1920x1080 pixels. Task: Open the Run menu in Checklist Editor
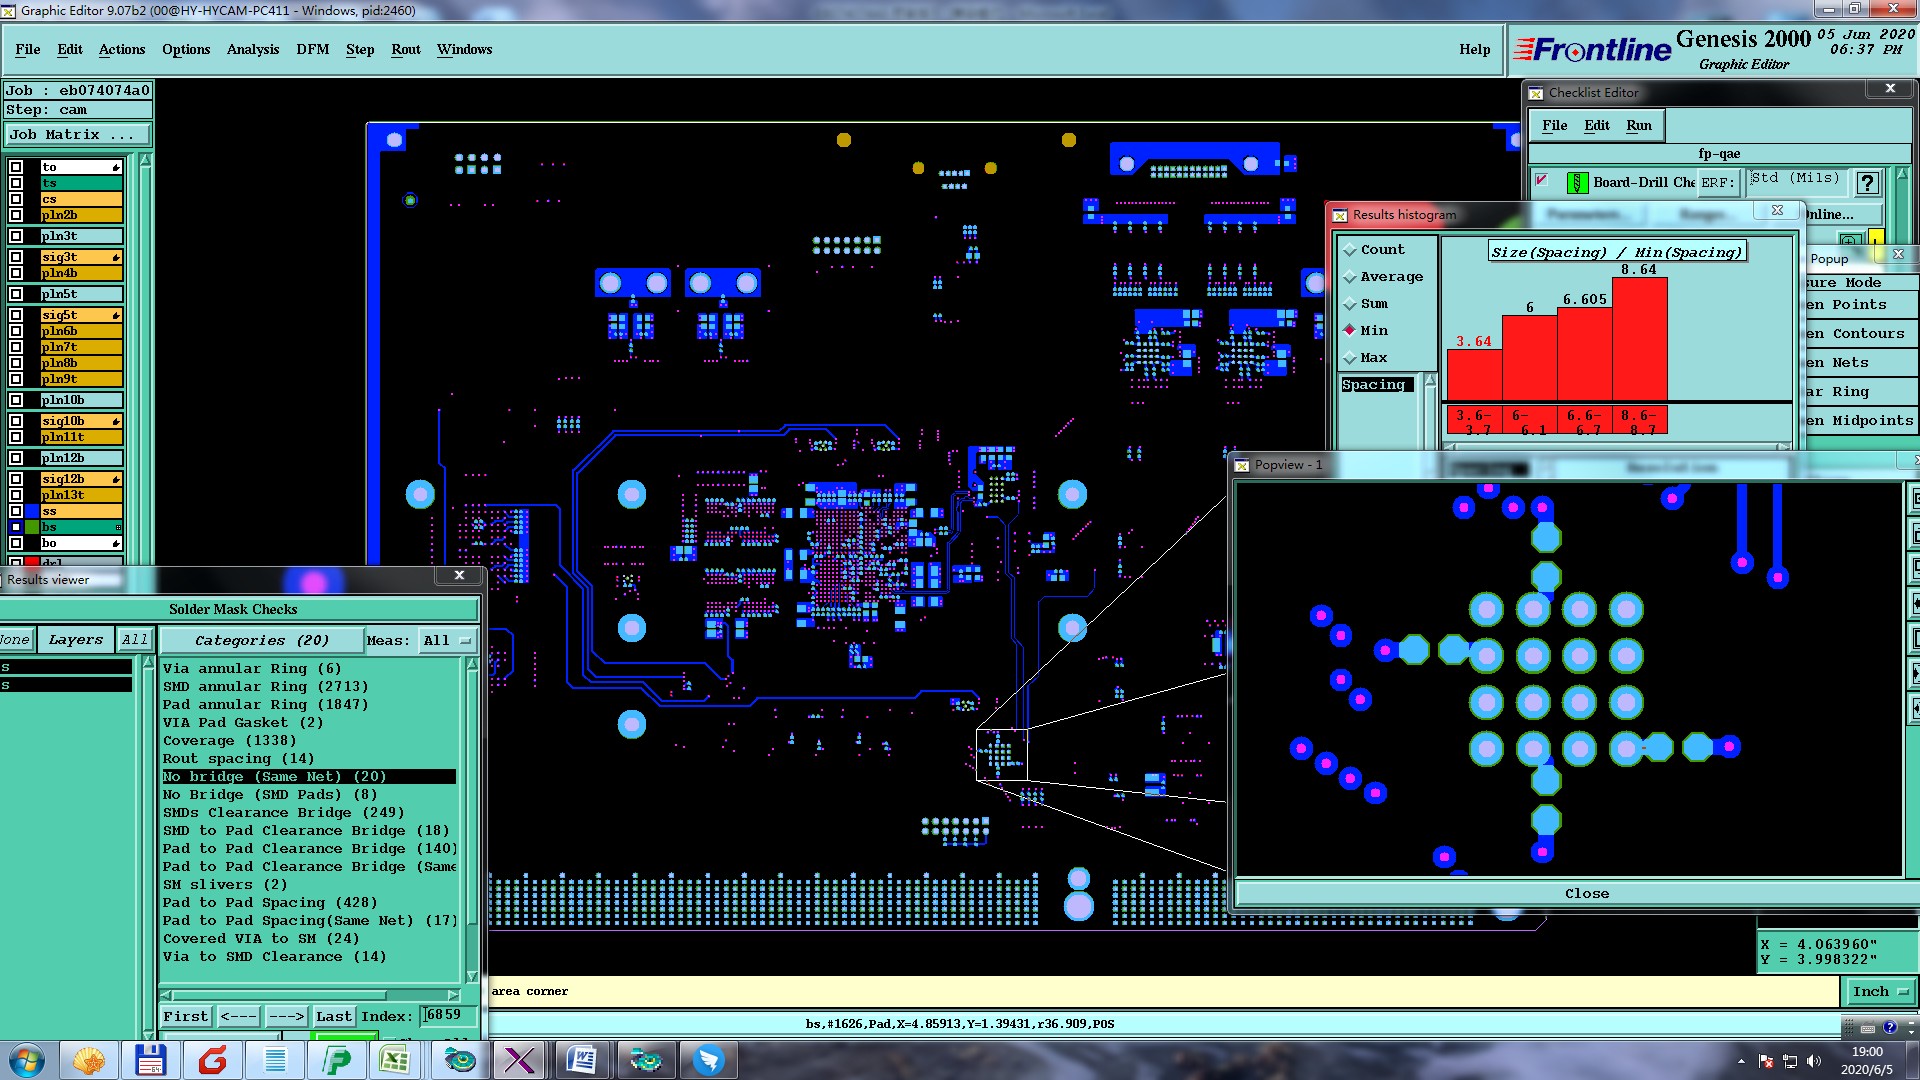point(1638,125)
